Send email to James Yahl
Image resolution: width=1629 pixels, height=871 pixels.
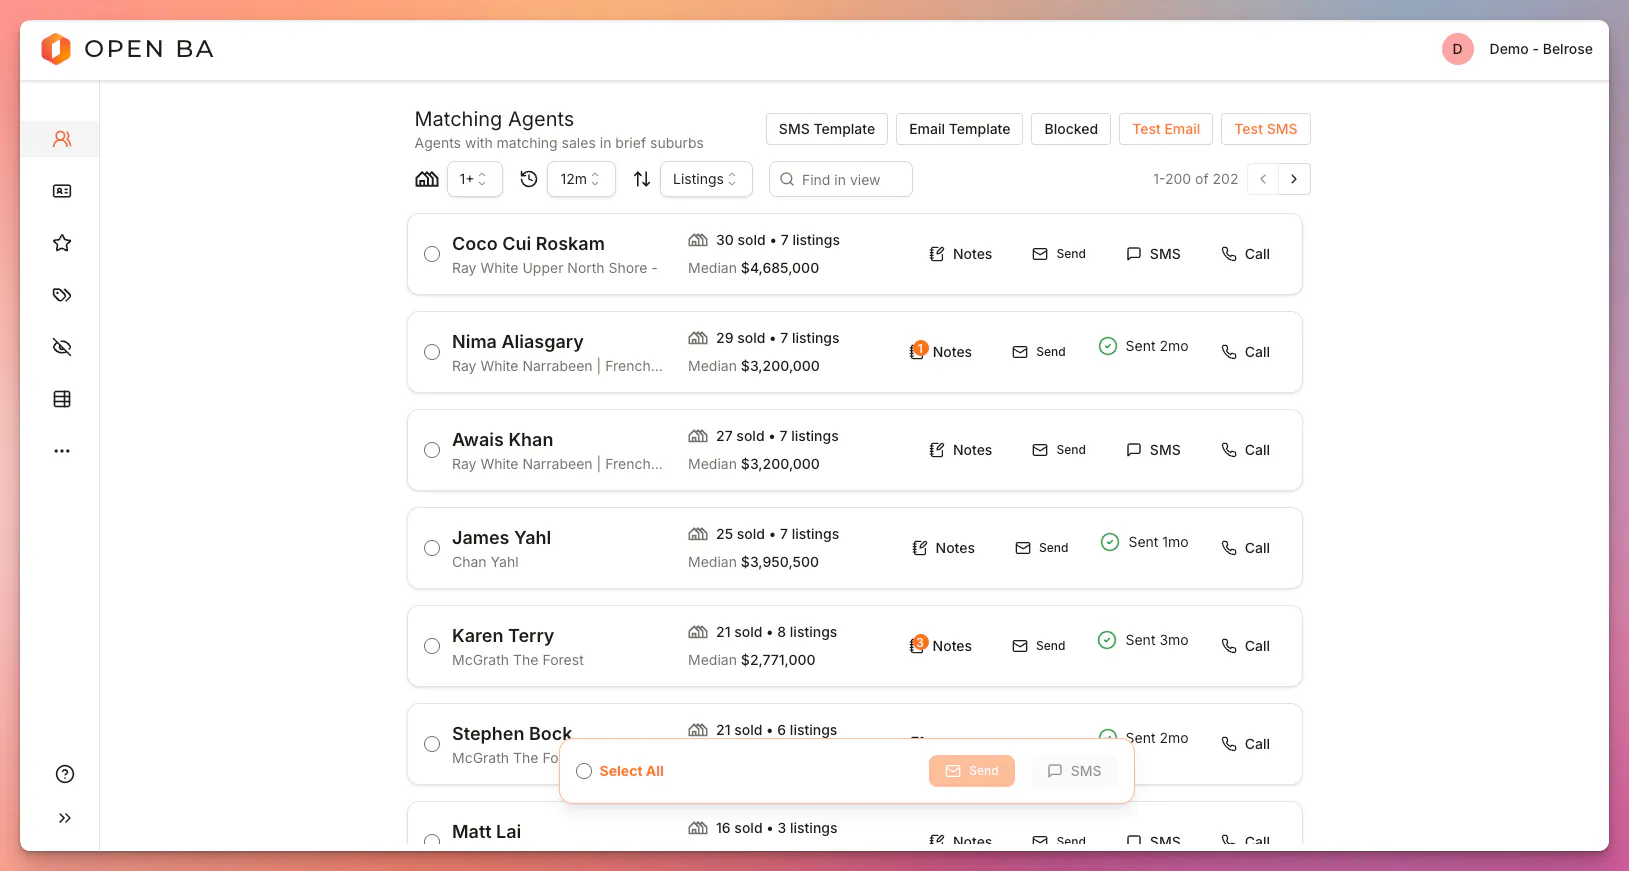coord(1041,548)
